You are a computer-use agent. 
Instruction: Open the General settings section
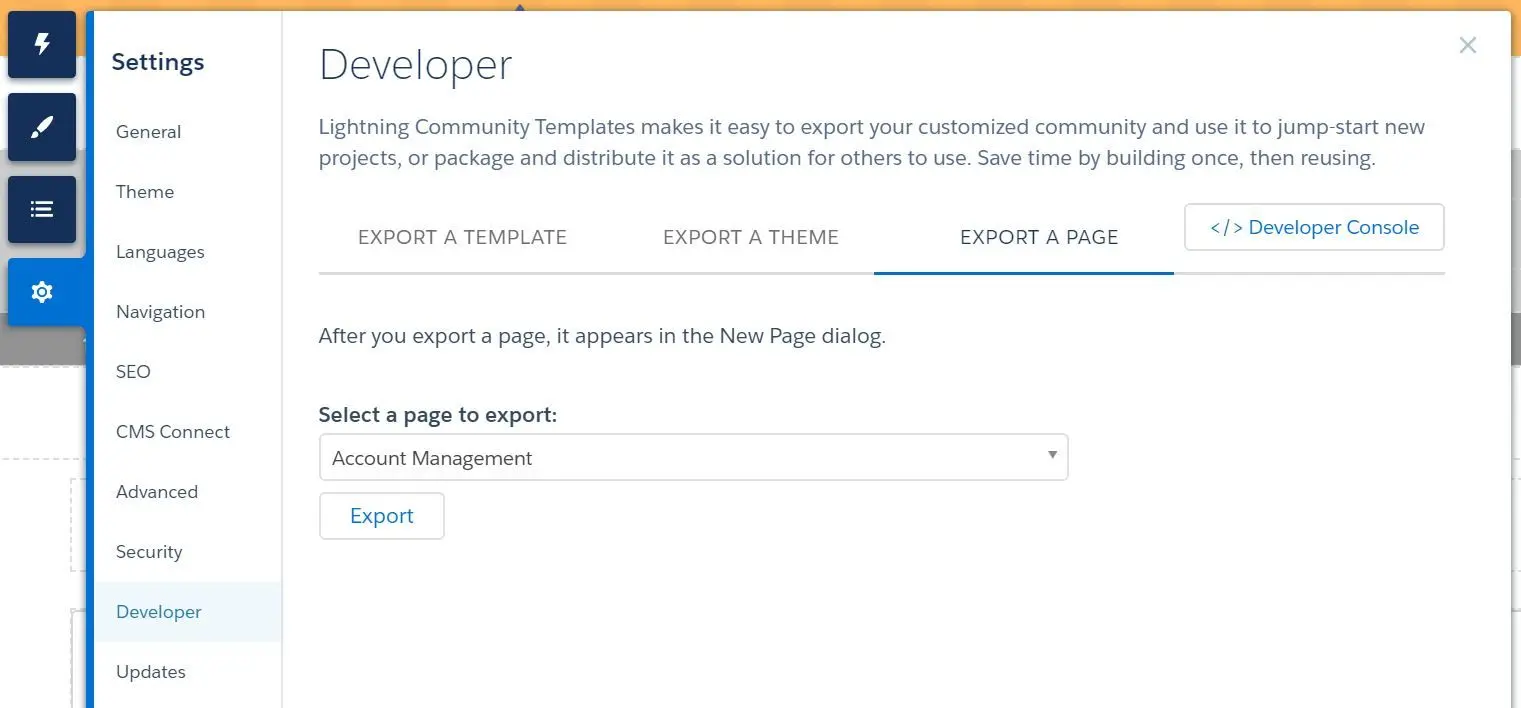tap(188, 132)
